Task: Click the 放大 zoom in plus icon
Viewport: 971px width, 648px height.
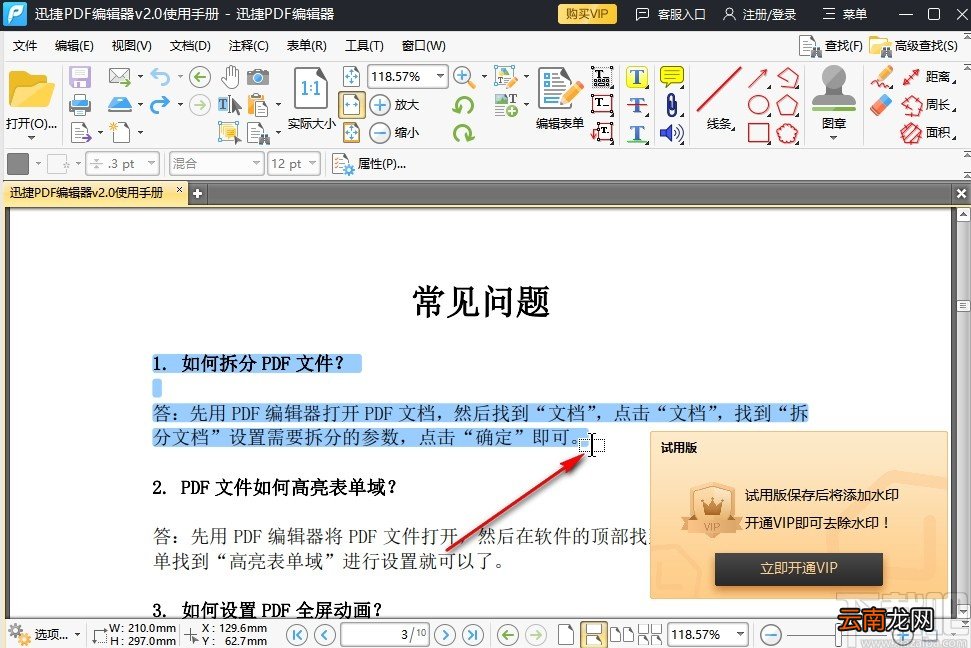Action: pyautogui.click(x=380, y=105)
